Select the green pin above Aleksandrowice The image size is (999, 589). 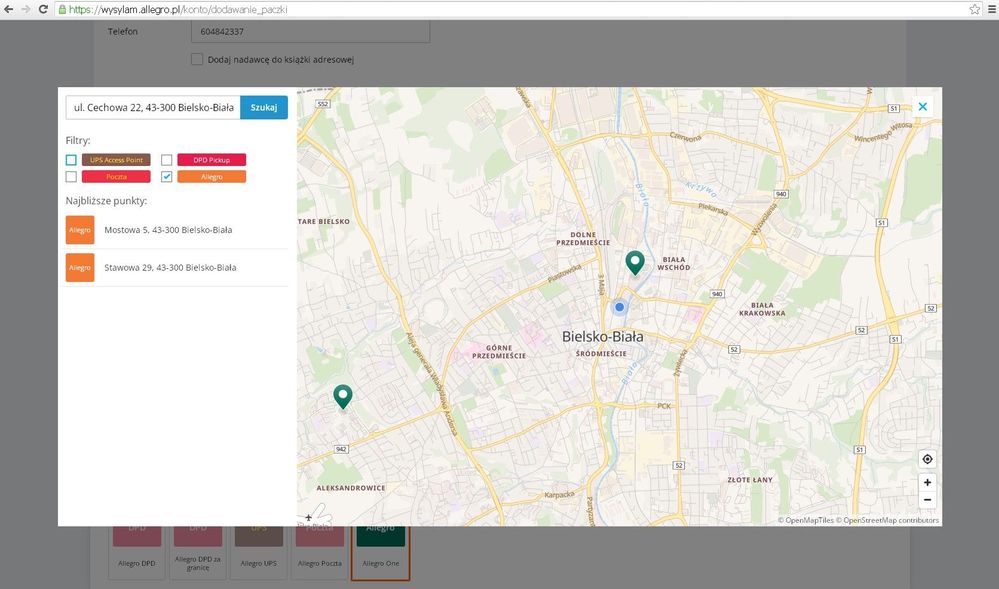[343, 396]
